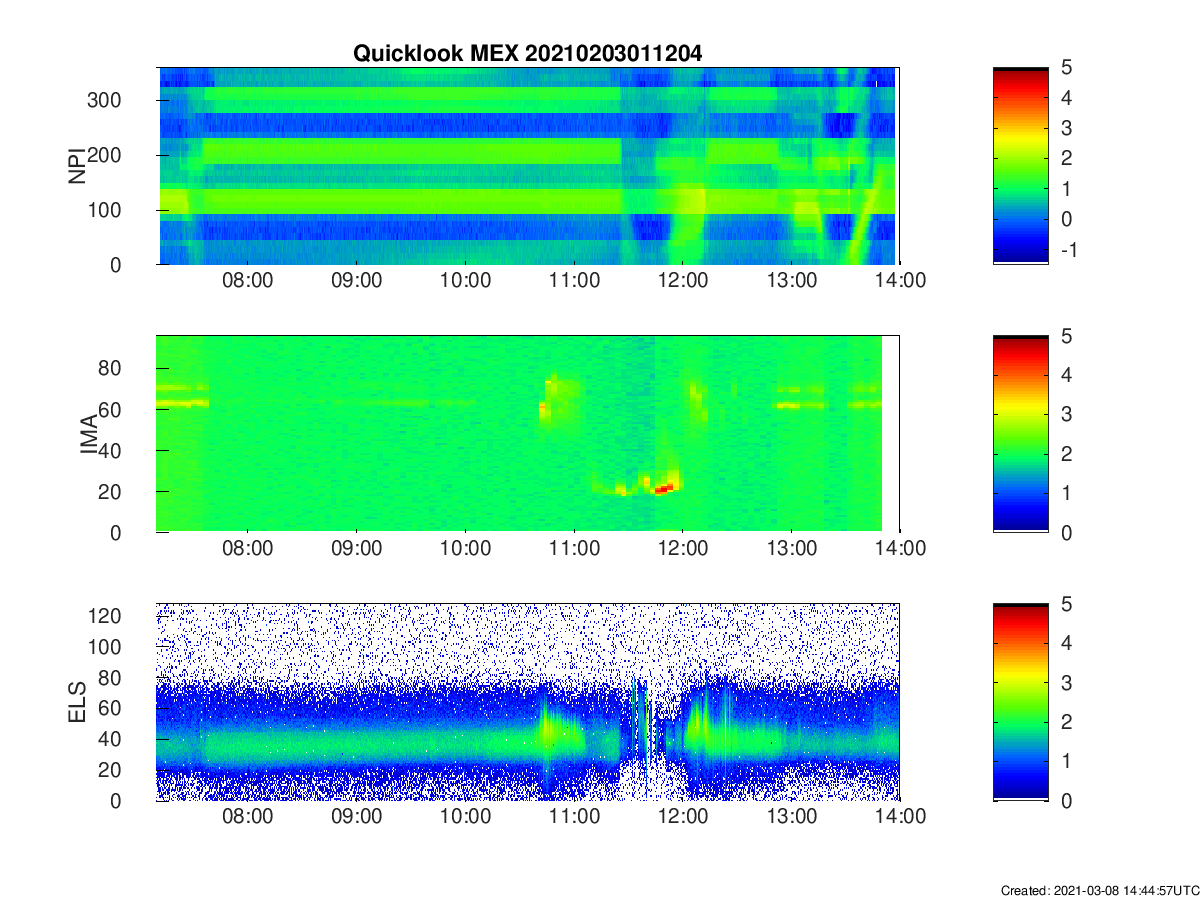Click the 4 label on the ELS color bar
The height and width of the screenshot is (900, 1200).
point(1066,643)
